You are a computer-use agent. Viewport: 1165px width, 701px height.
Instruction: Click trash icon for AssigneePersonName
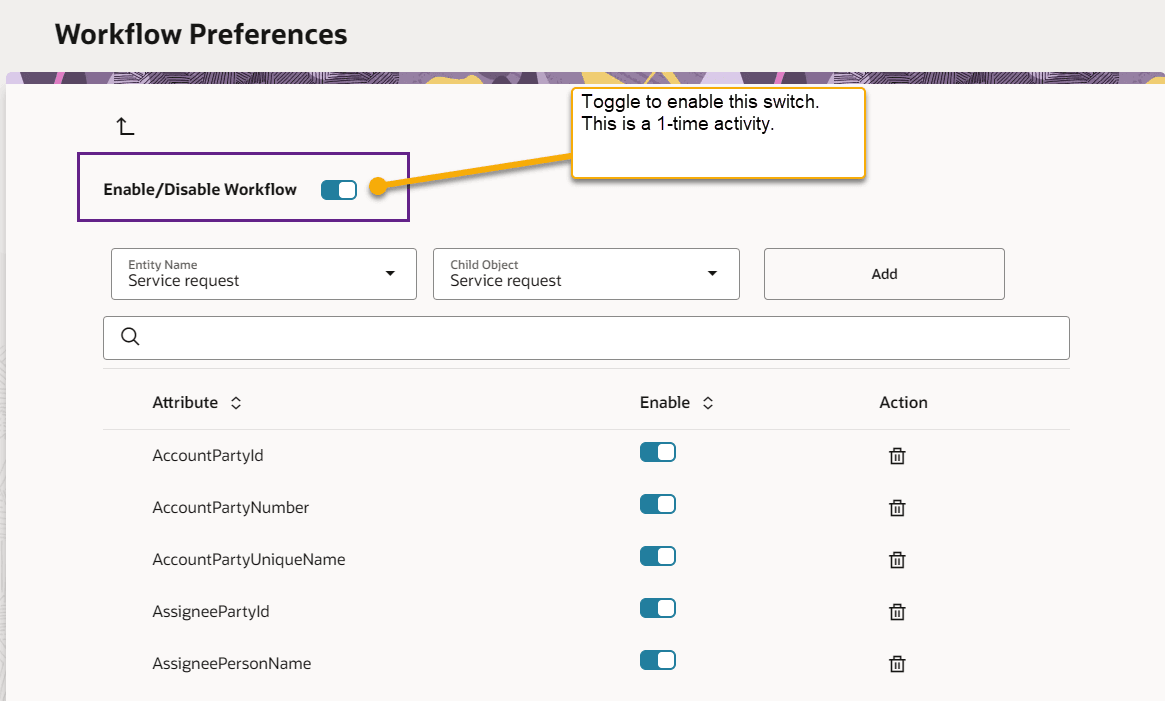tap(897, 664)
